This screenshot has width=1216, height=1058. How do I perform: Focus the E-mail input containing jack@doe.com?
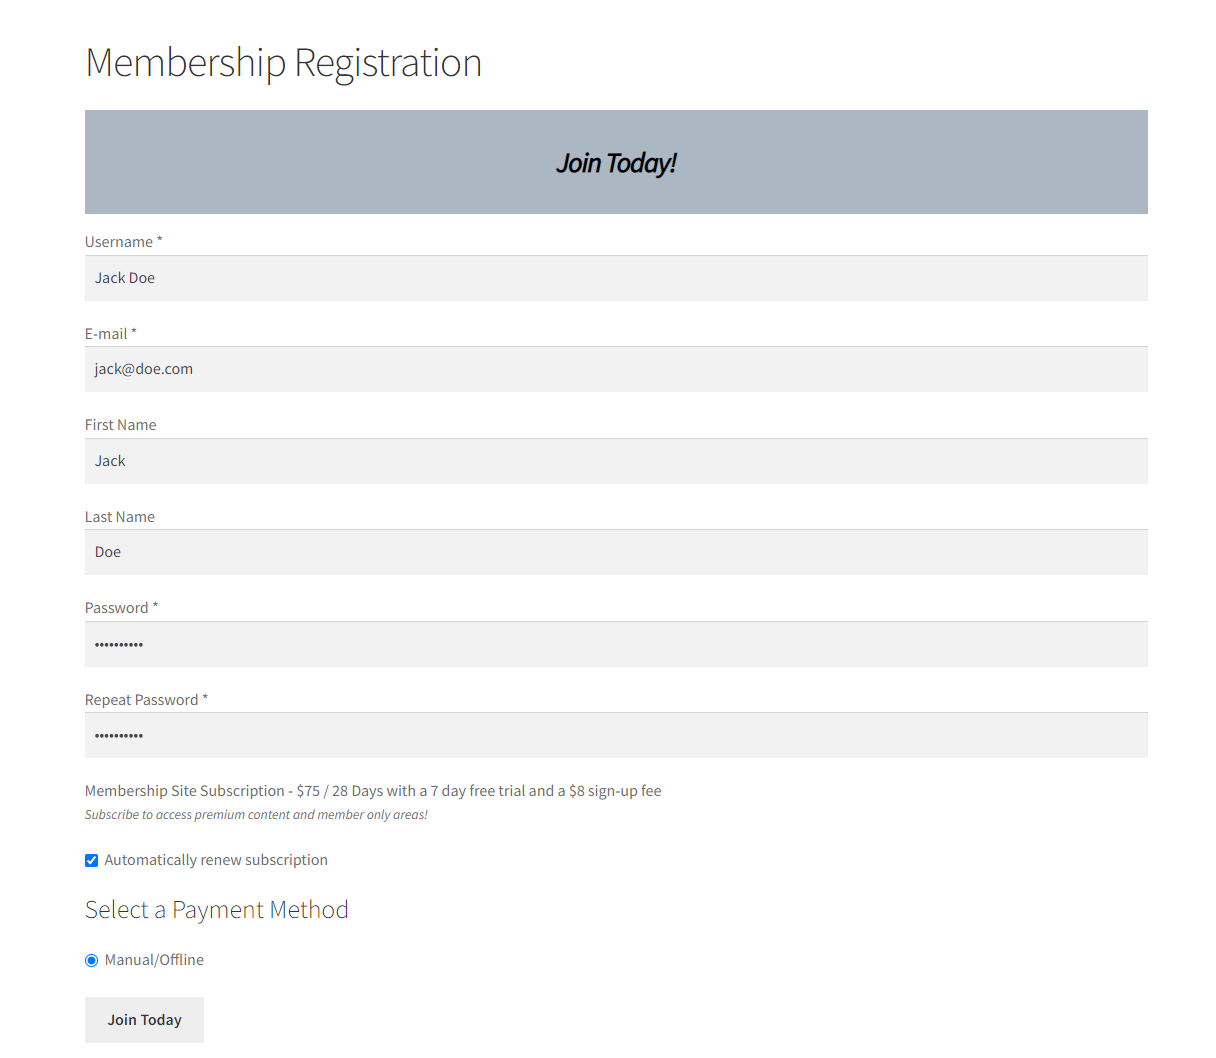click(616, 369)
